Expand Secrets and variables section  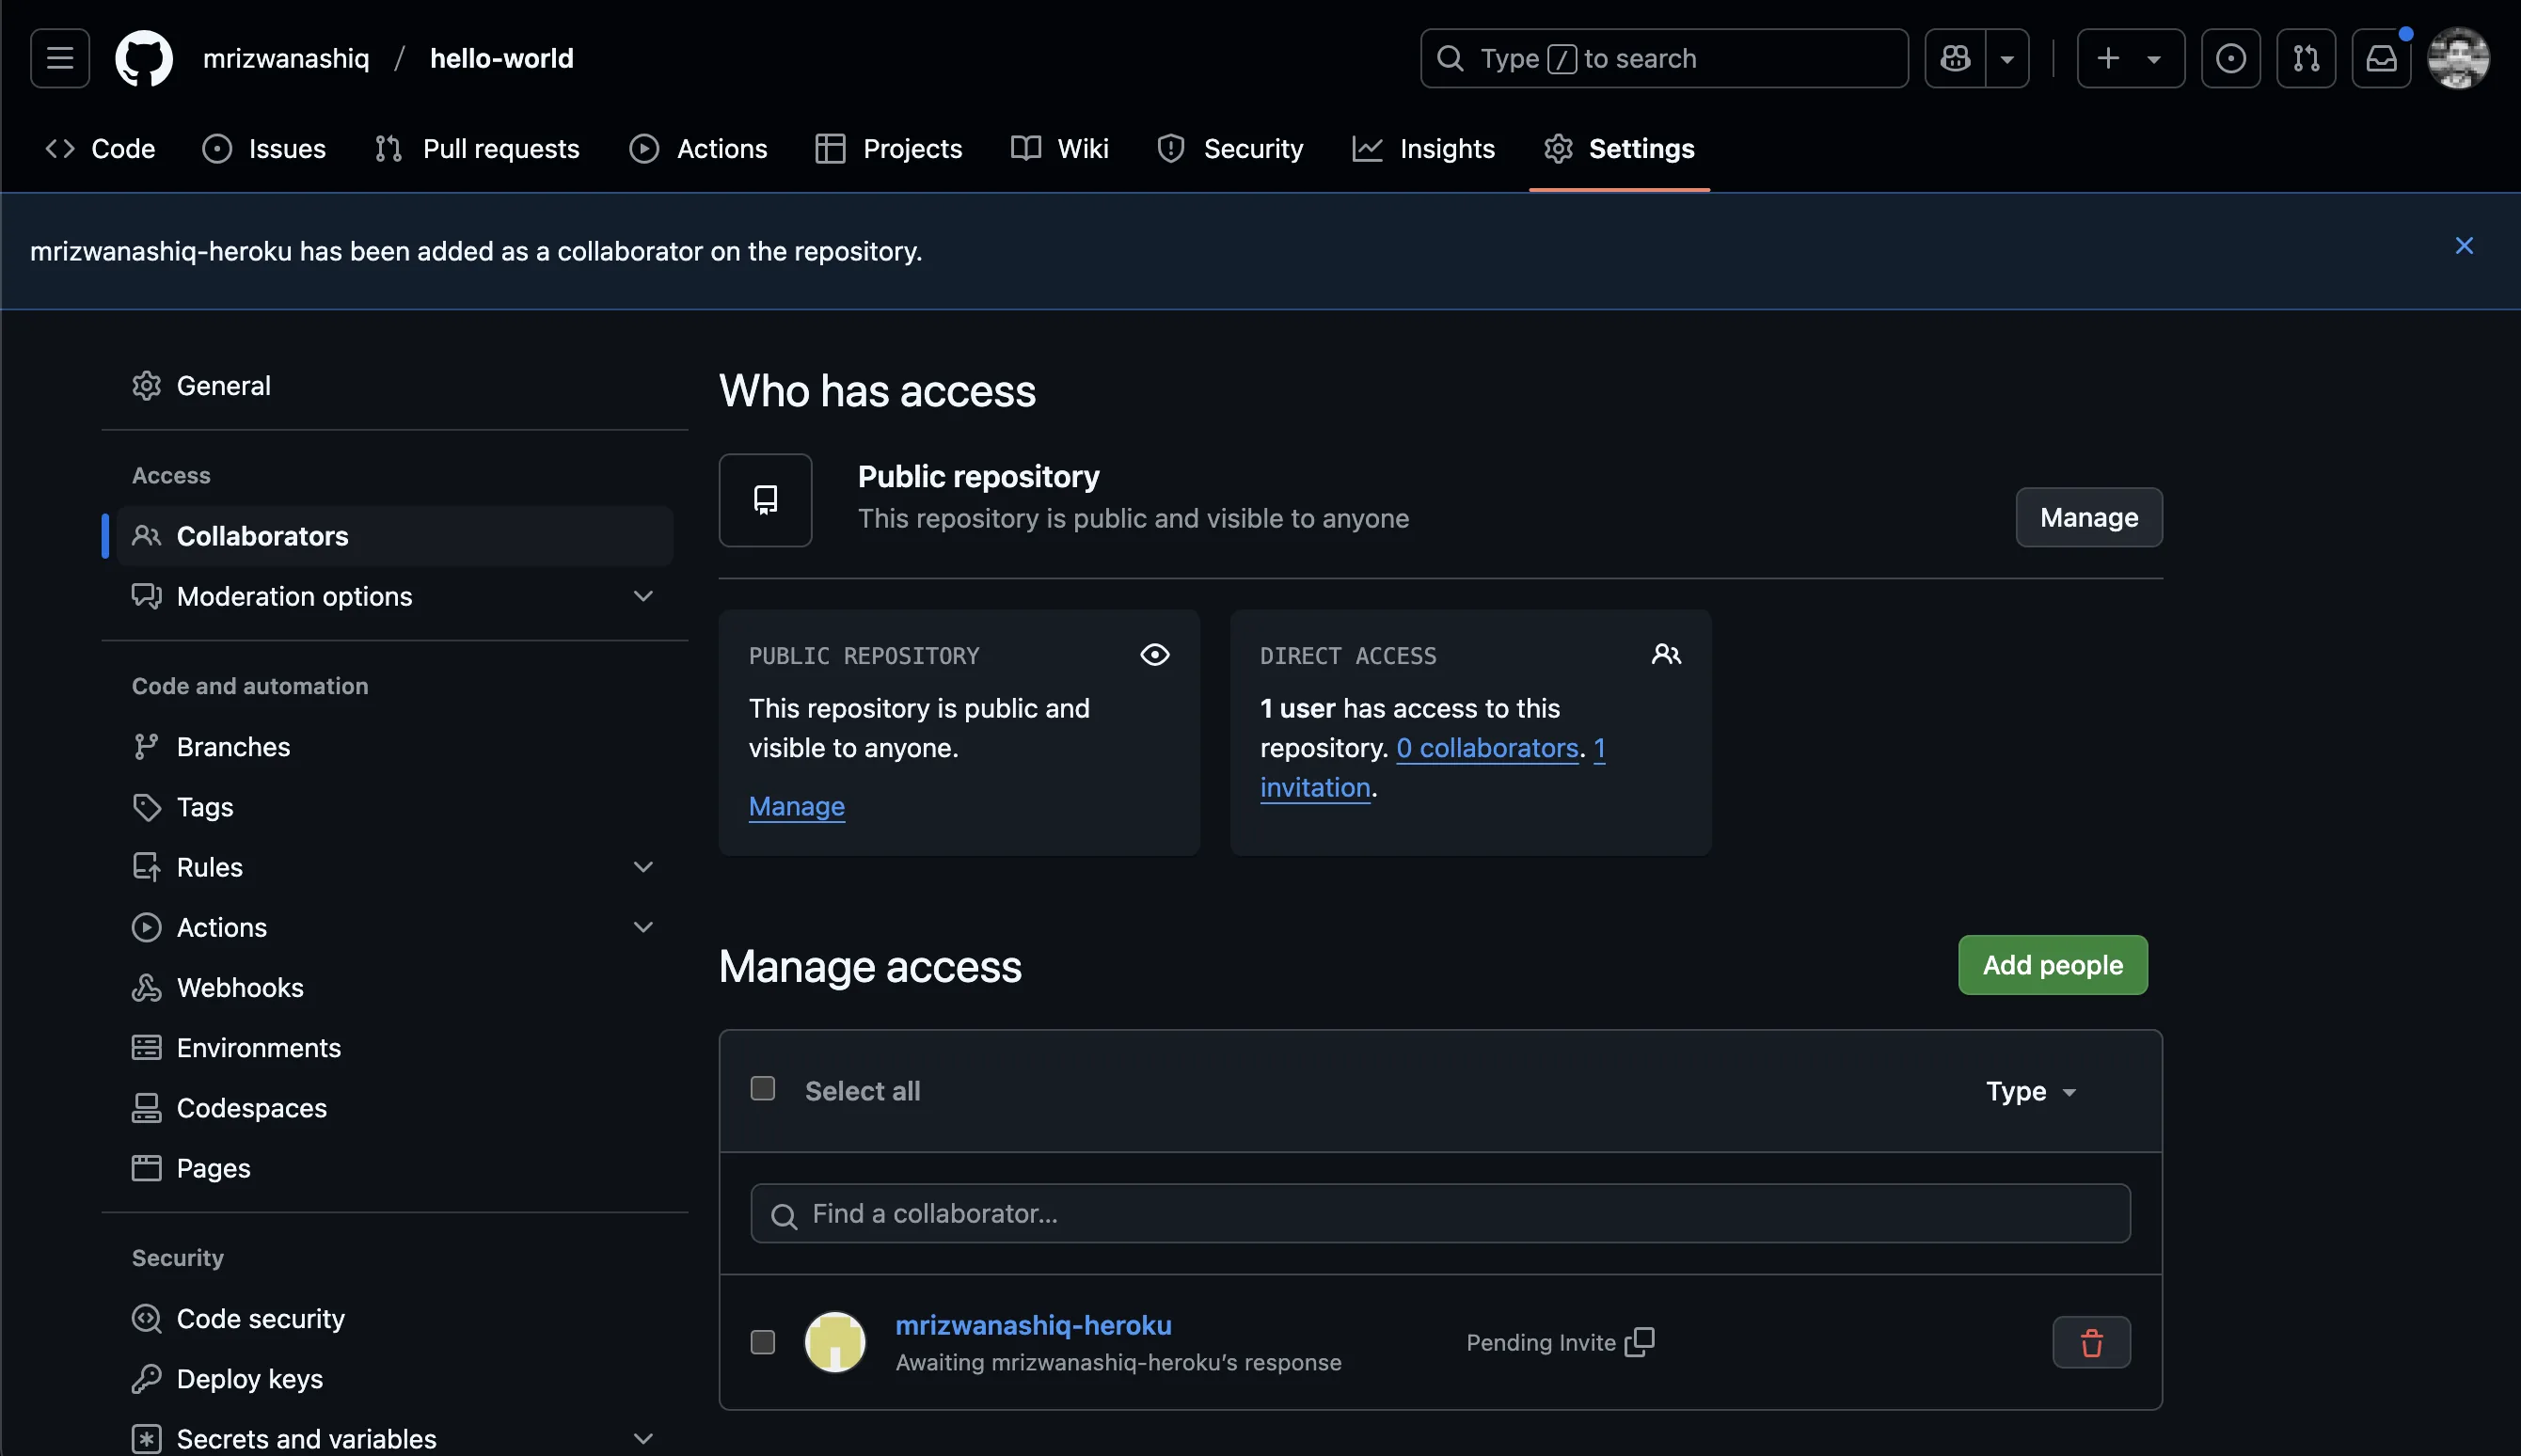395,1439
